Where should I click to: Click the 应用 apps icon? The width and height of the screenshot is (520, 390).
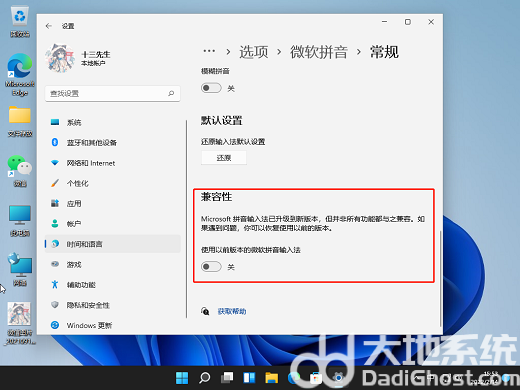coord(55,203)
